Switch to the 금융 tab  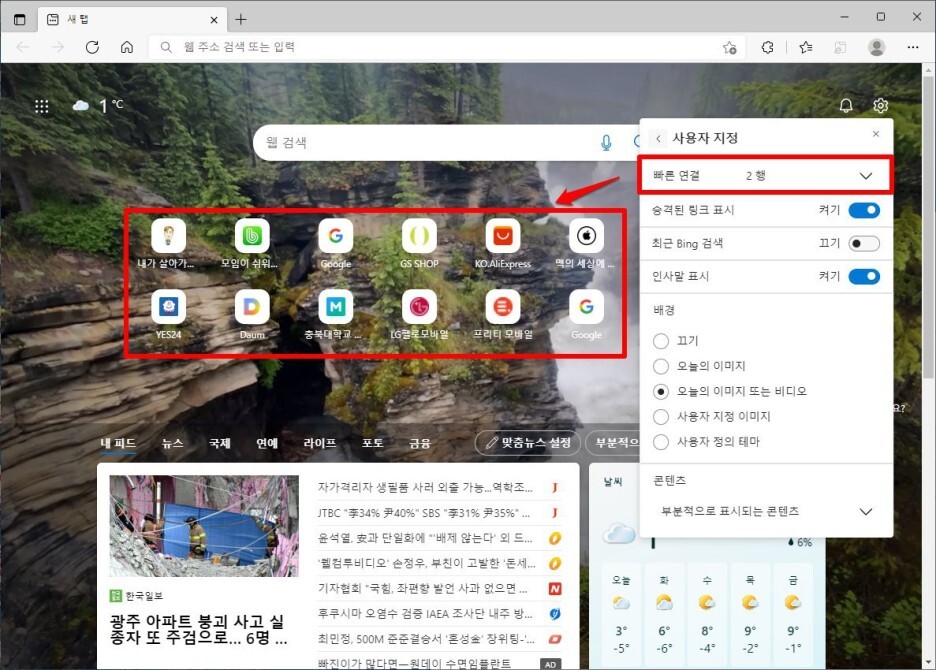coord(420,443)
